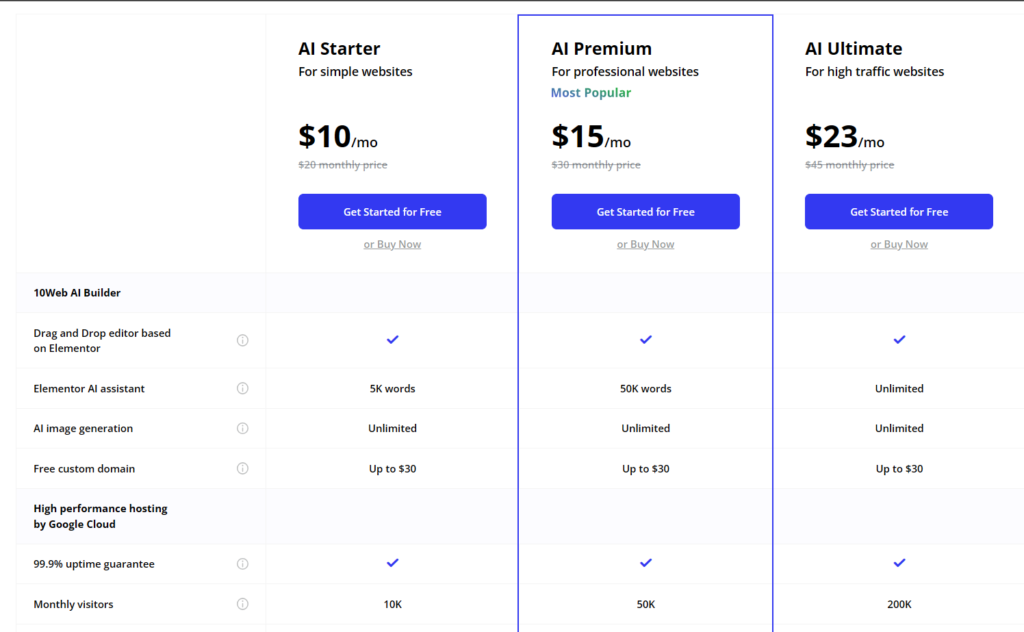Open info icon beside Elementor AI assistant
This screenshot has height=632, width=1024.
tap(242, 388)
